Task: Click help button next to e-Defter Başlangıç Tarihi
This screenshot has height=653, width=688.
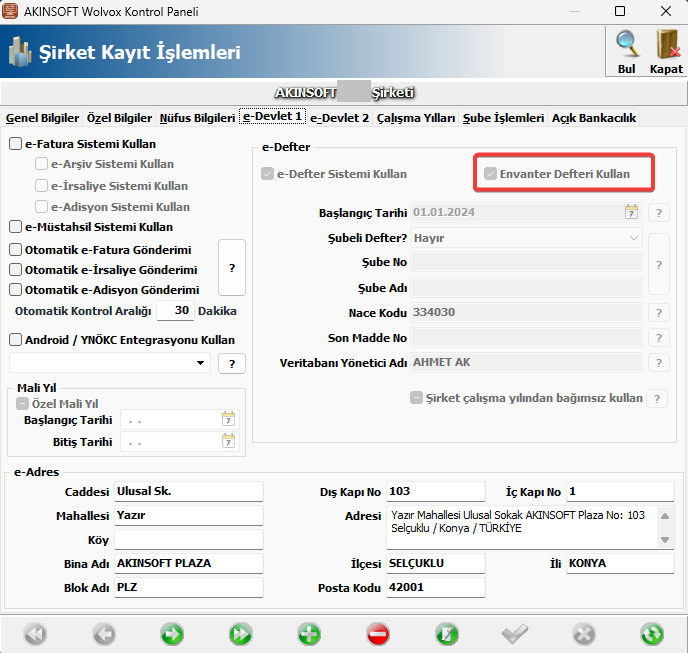Action: click(x=659, y=213)
